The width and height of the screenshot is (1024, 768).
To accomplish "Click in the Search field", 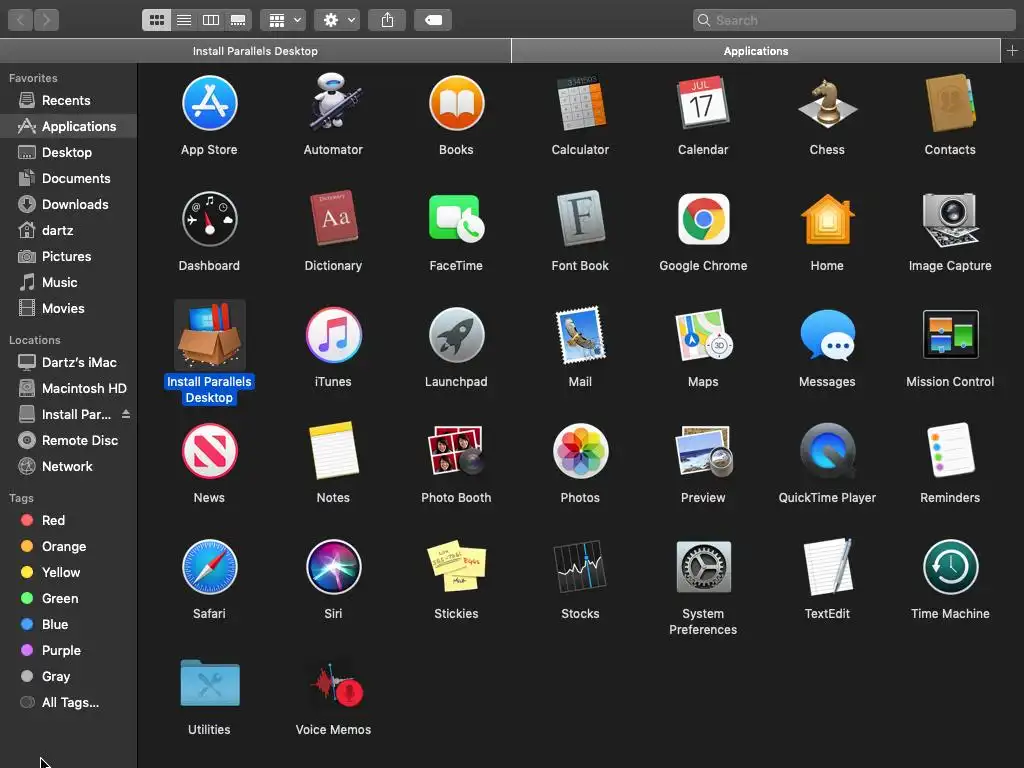I will (854, 20).
